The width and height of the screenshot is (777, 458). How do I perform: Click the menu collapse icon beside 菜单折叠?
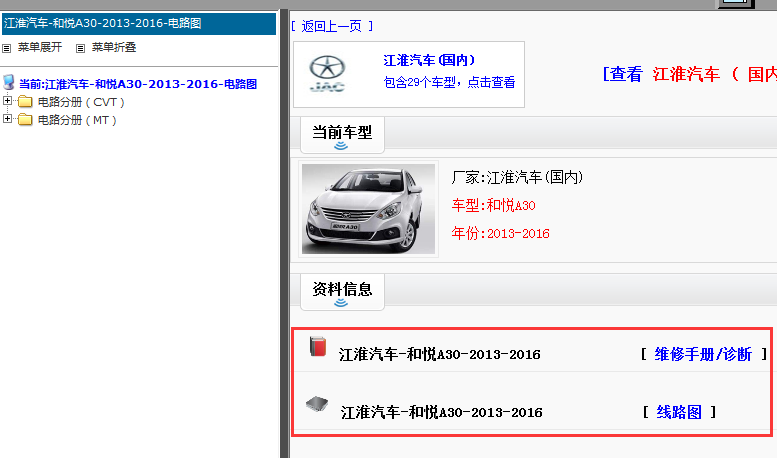(80, 49)
